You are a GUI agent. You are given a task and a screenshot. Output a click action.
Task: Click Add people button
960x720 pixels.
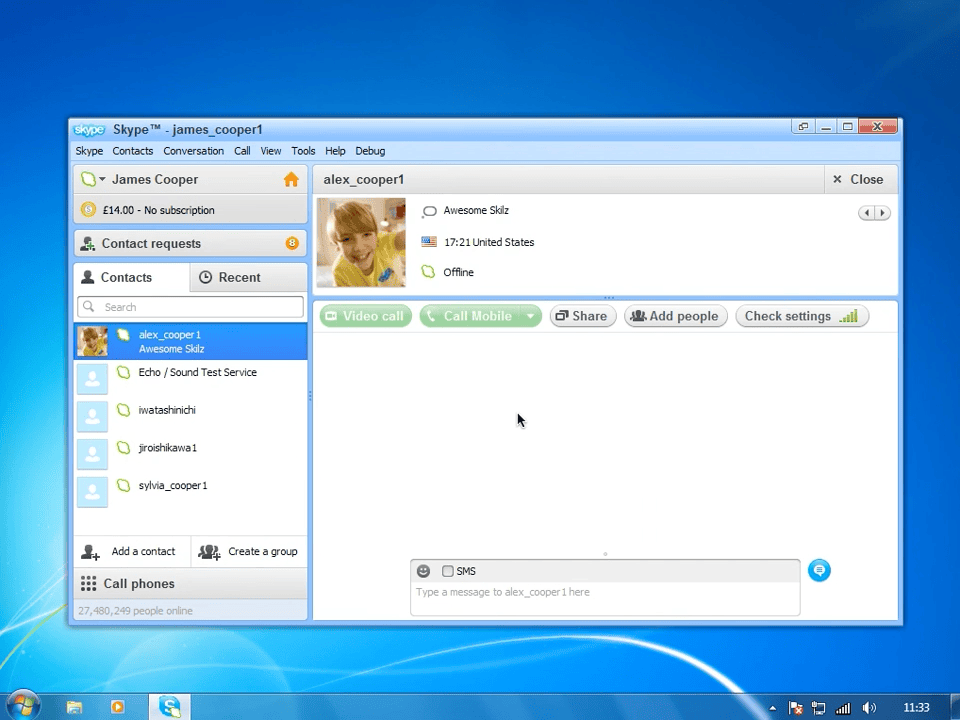click(675, 316)
